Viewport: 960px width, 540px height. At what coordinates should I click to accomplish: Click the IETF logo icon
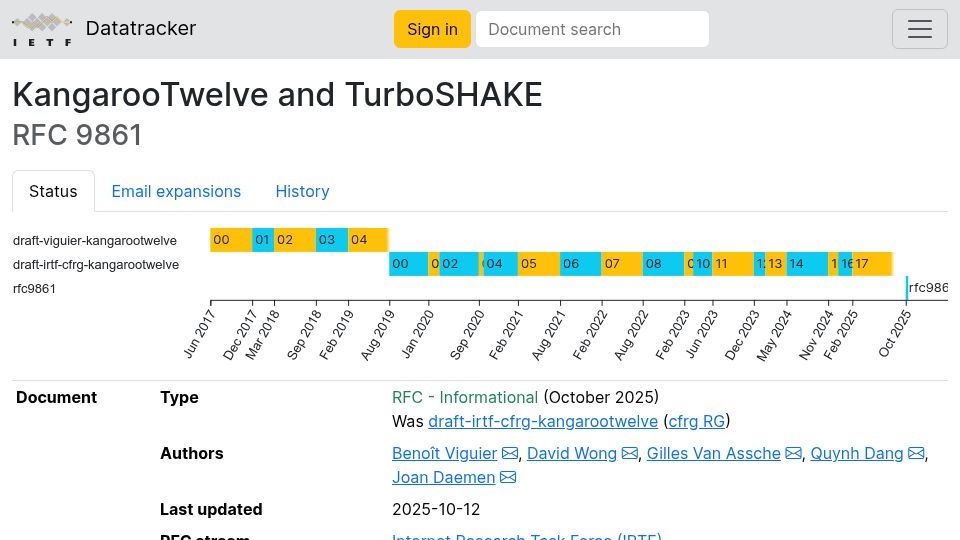(42, 29)
